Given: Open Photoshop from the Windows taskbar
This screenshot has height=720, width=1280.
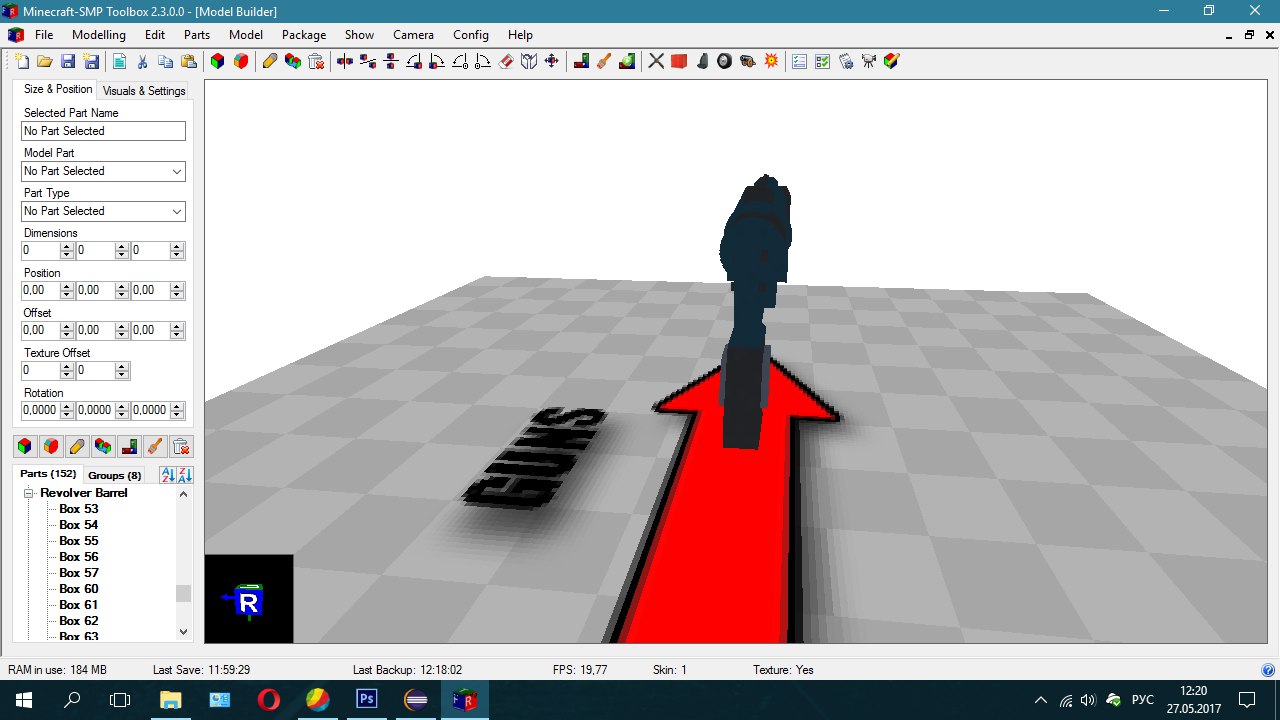Looking at the screenshot, I should tap(366, 699).
